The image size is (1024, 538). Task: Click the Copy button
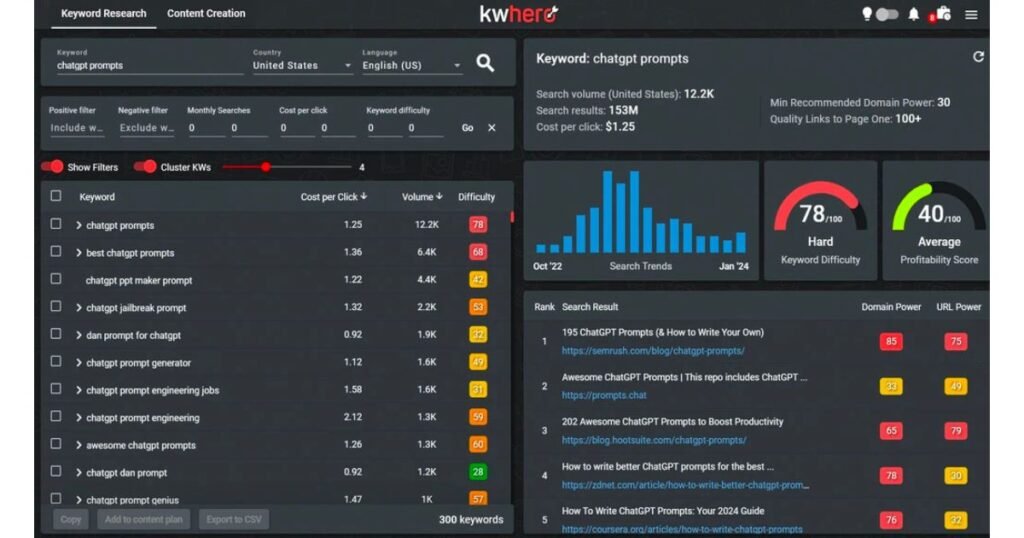pos(71,519)
